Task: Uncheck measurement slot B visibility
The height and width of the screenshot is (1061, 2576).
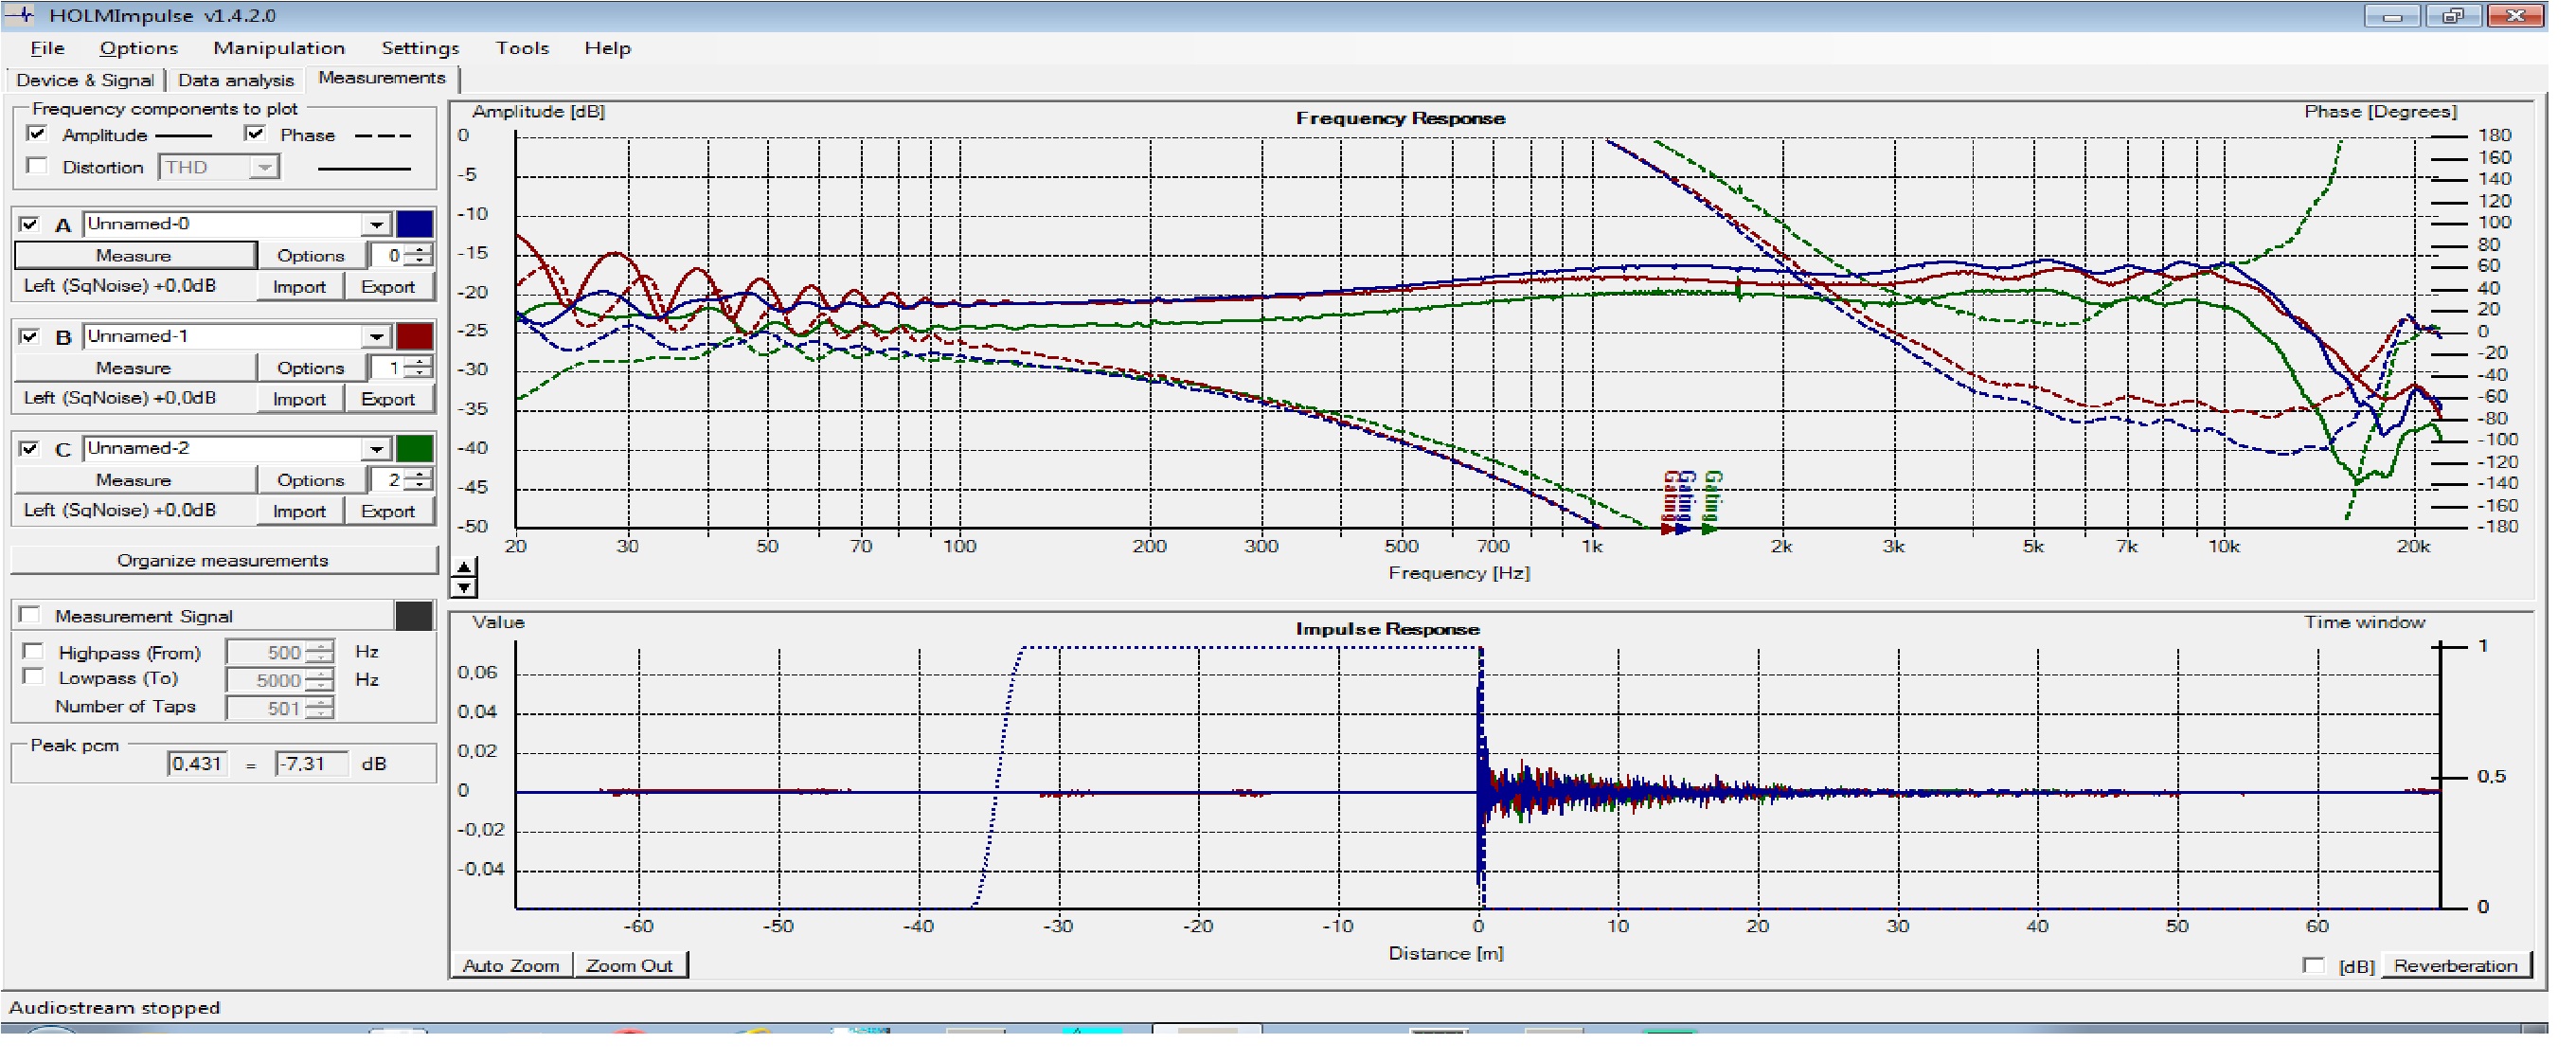Action: pyautogui.click(x=29, y=337)
